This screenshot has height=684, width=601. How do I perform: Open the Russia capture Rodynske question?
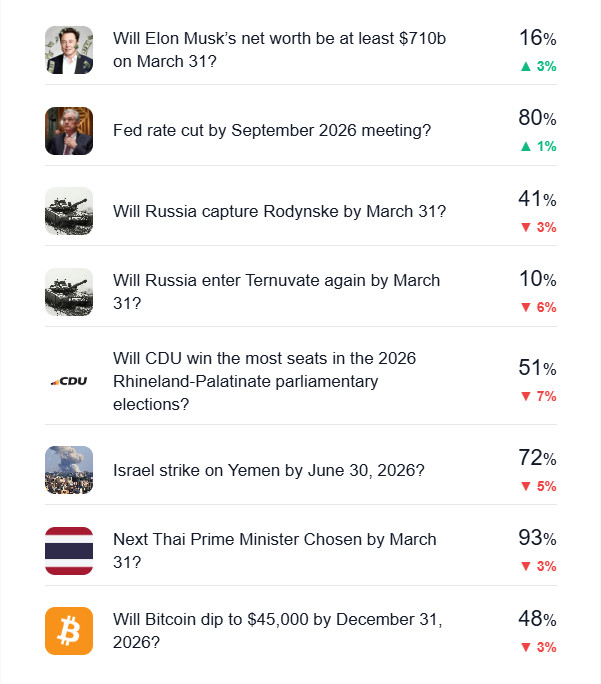[279, 212]
